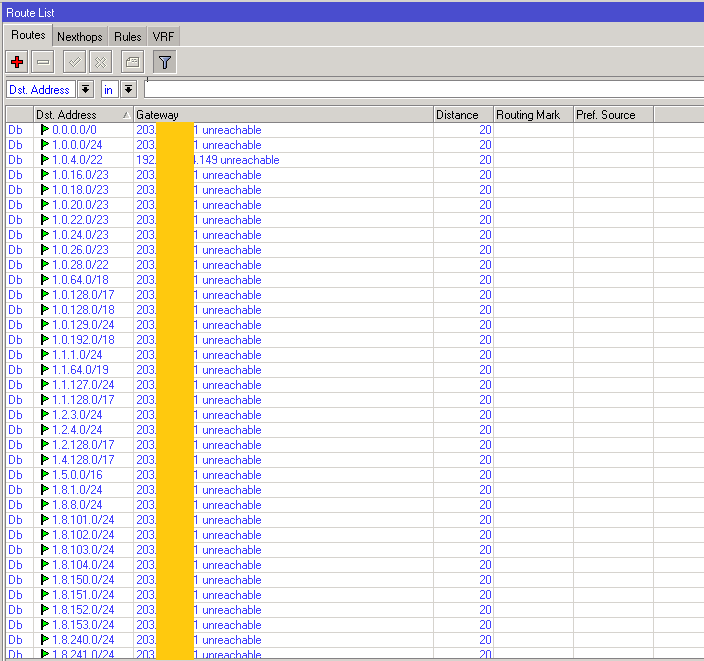704x661 pixels.
Task: Enable the route with the checkmark button
Action: click(x=75, y=62)
